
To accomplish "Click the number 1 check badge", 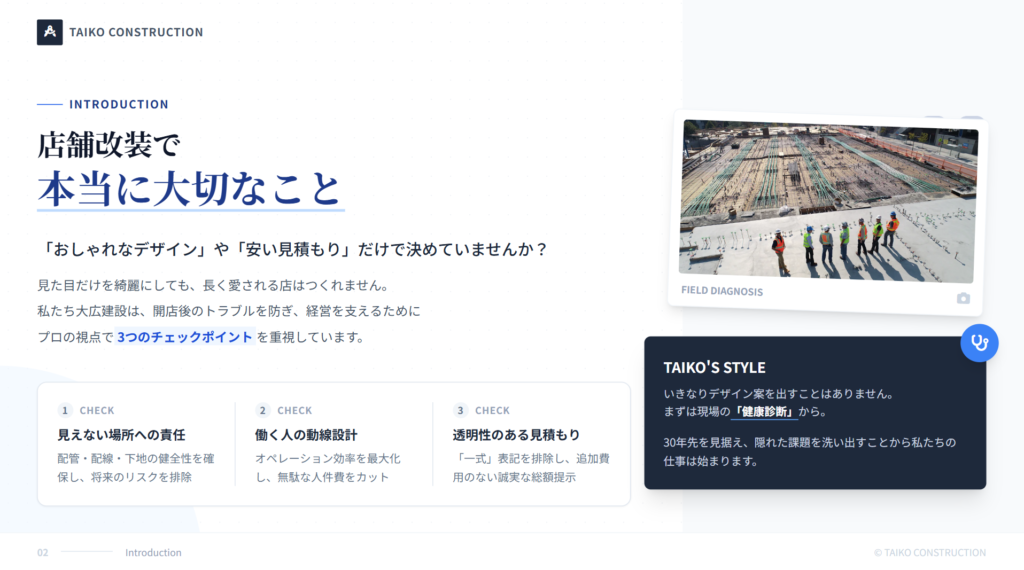I will (65, 410).
